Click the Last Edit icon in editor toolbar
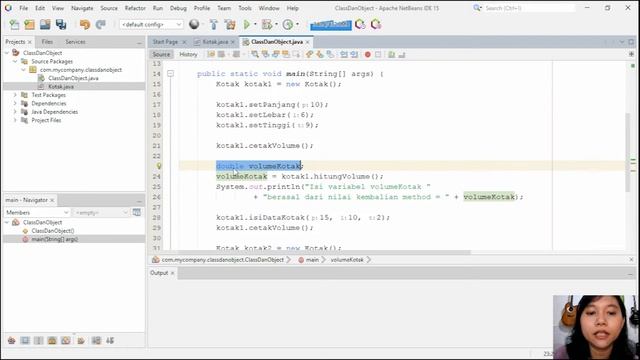Image resolution: width=640 pixels, height=360 pixels. click(211, 54)
